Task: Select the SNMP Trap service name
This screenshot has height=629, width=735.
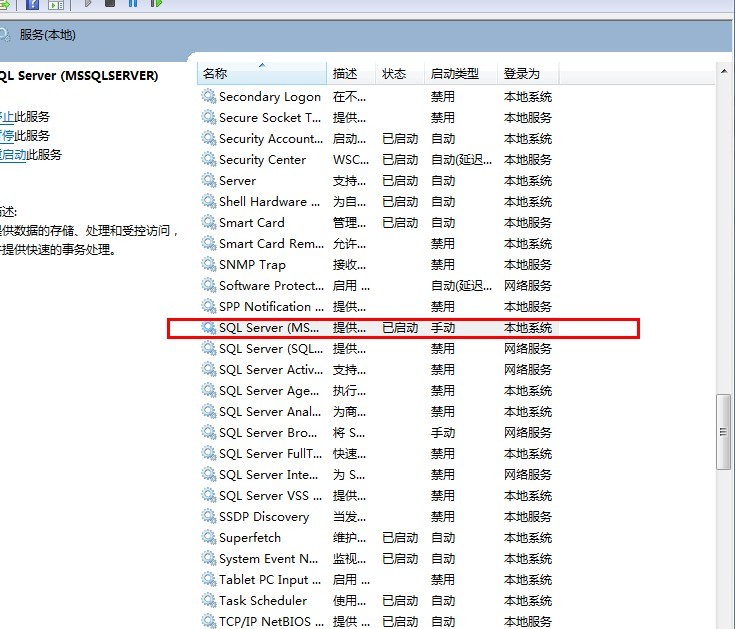Action: point(252,265)
